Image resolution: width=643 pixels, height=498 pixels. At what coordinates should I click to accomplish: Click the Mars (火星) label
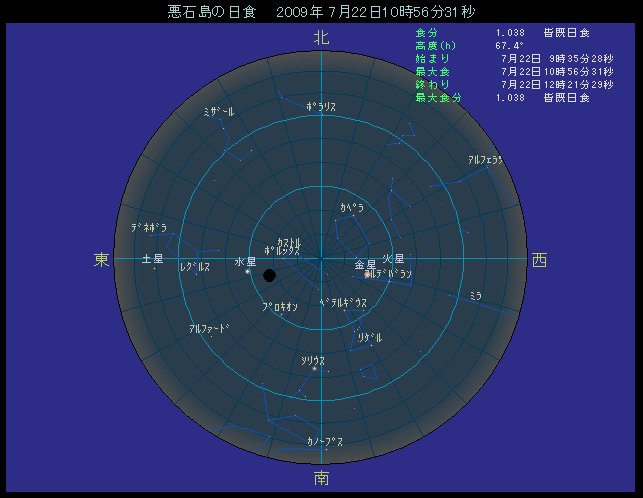tap(393, 259)
